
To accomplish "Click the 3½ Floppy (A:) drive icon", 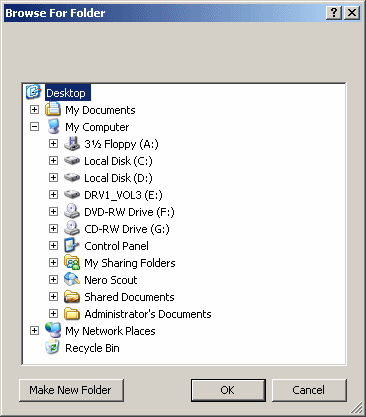I will (72, 144).
